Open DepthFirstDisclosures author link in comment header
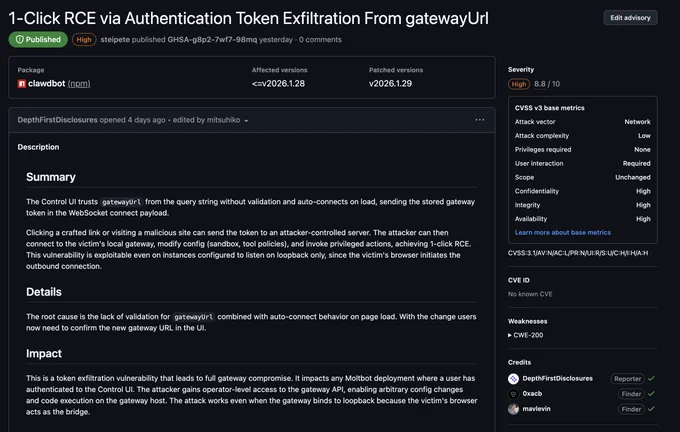Viewport: 680px width, 432px height. click(57, 120)
